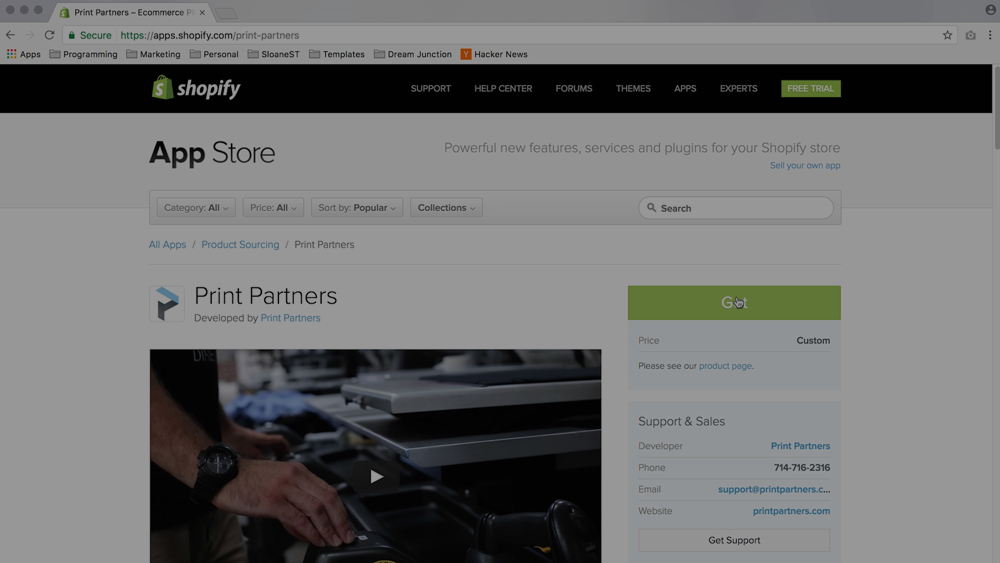Click the browser forward arrow

point(29,35)
